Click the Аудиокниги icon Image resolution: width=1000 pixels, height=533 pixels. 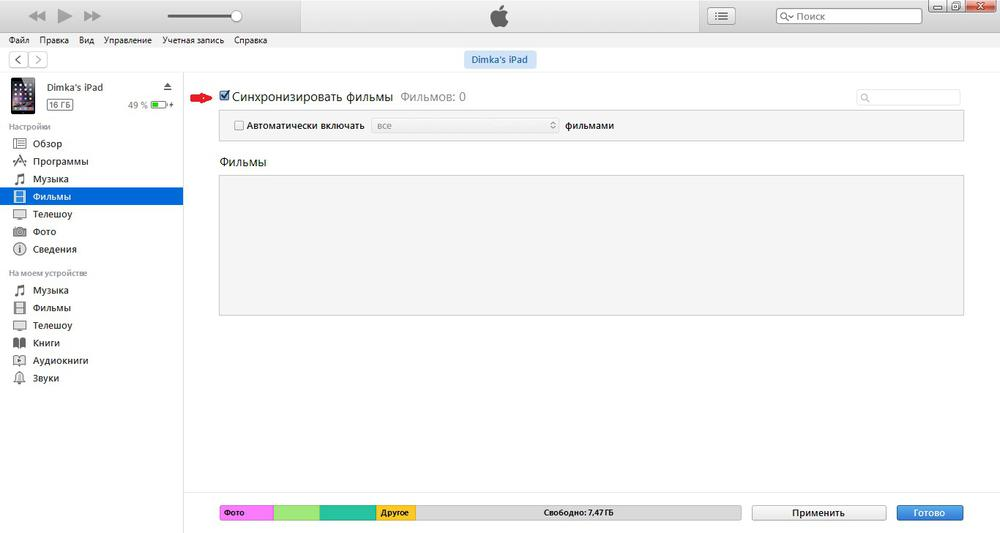point(20,360)
